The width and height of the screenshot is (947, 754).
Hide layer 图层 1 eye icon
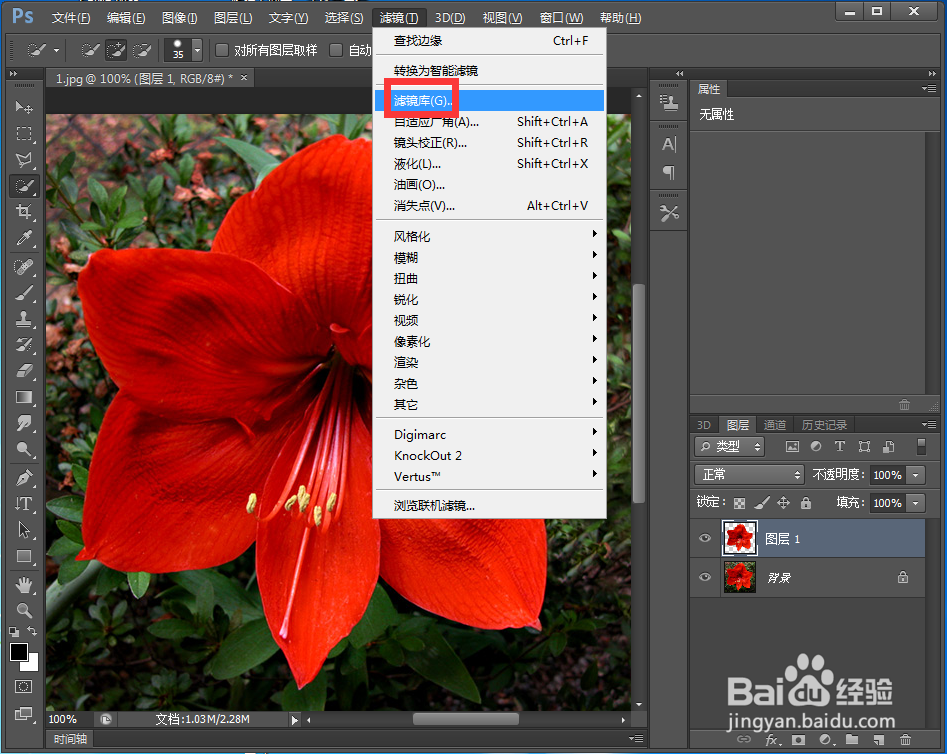click(704, 538)
